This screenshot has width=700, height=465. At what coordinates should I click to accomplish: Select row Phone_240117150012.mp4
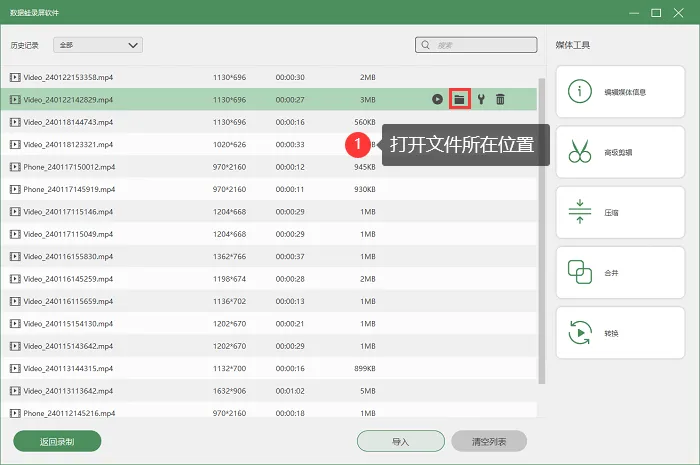click(x=269, y=167)
